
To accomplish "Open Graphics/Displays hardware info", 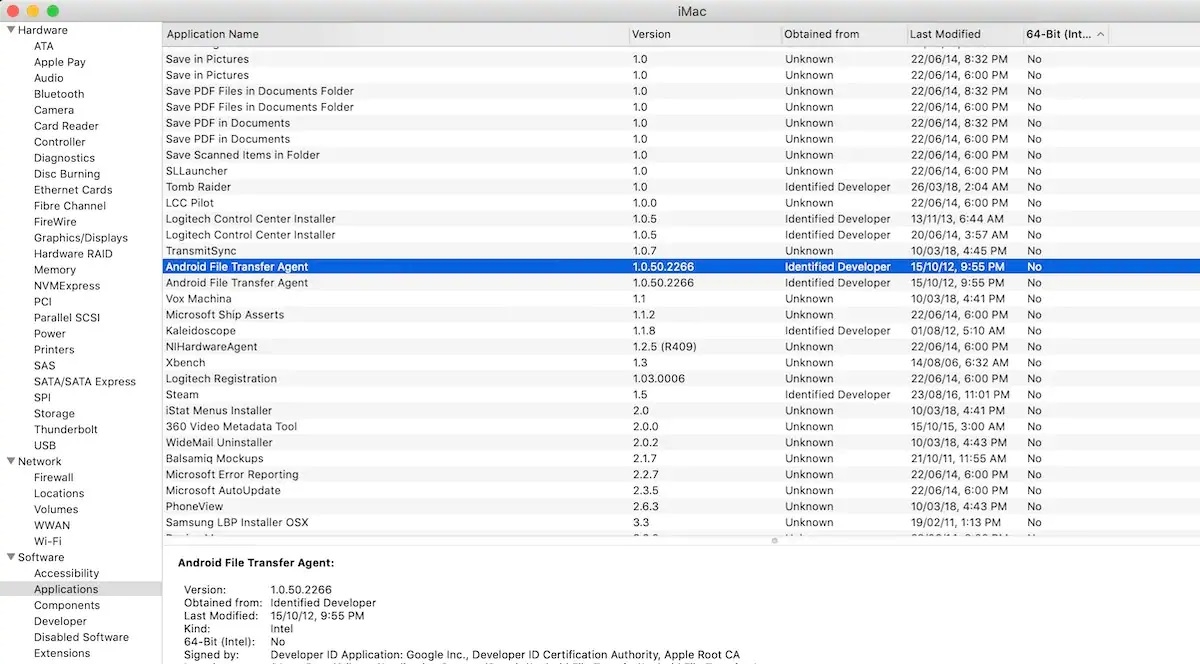I will [81, 238].
